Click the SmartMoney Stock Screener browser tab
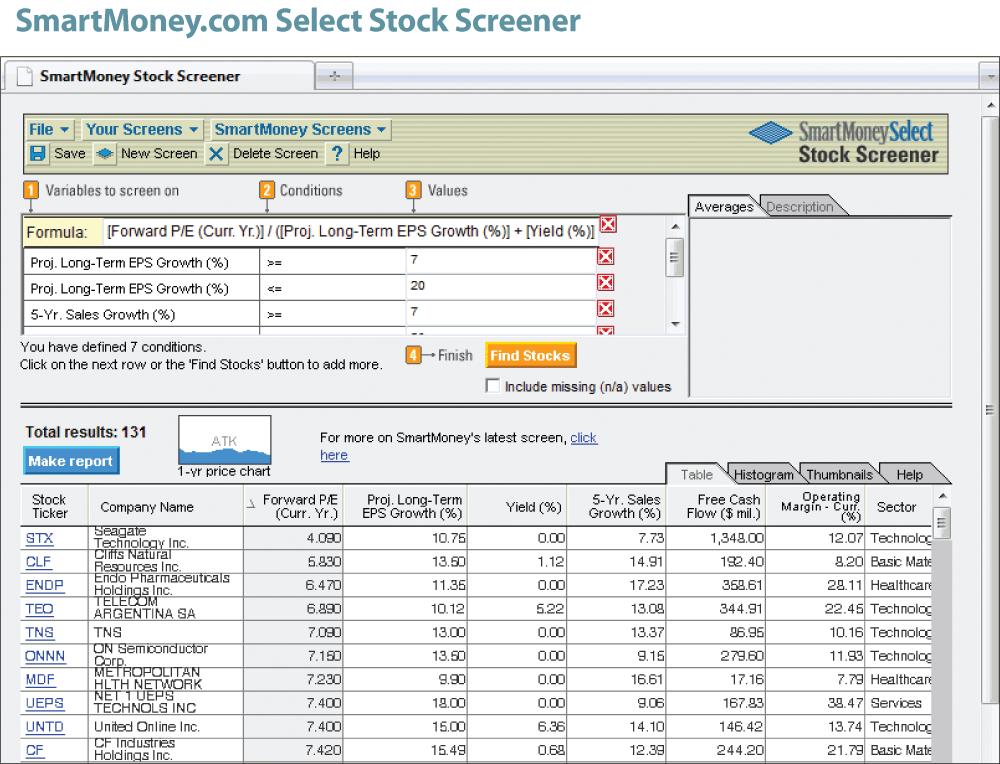1000x764 pixels. (x=159, y=77)
